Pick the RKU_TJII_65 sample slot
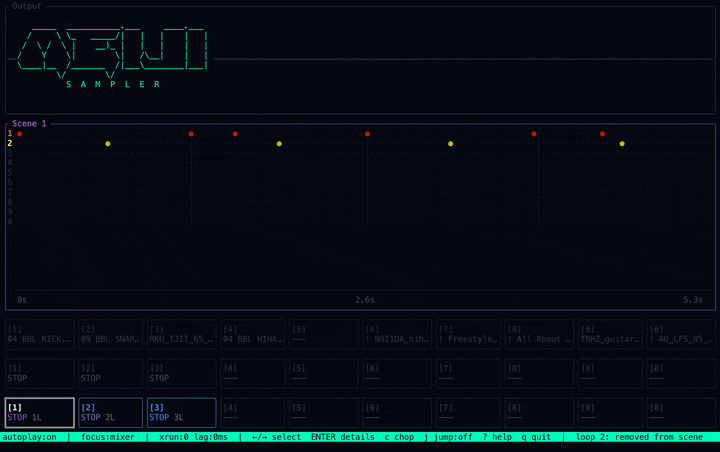720x452 pixels. (x=181, y=334)
